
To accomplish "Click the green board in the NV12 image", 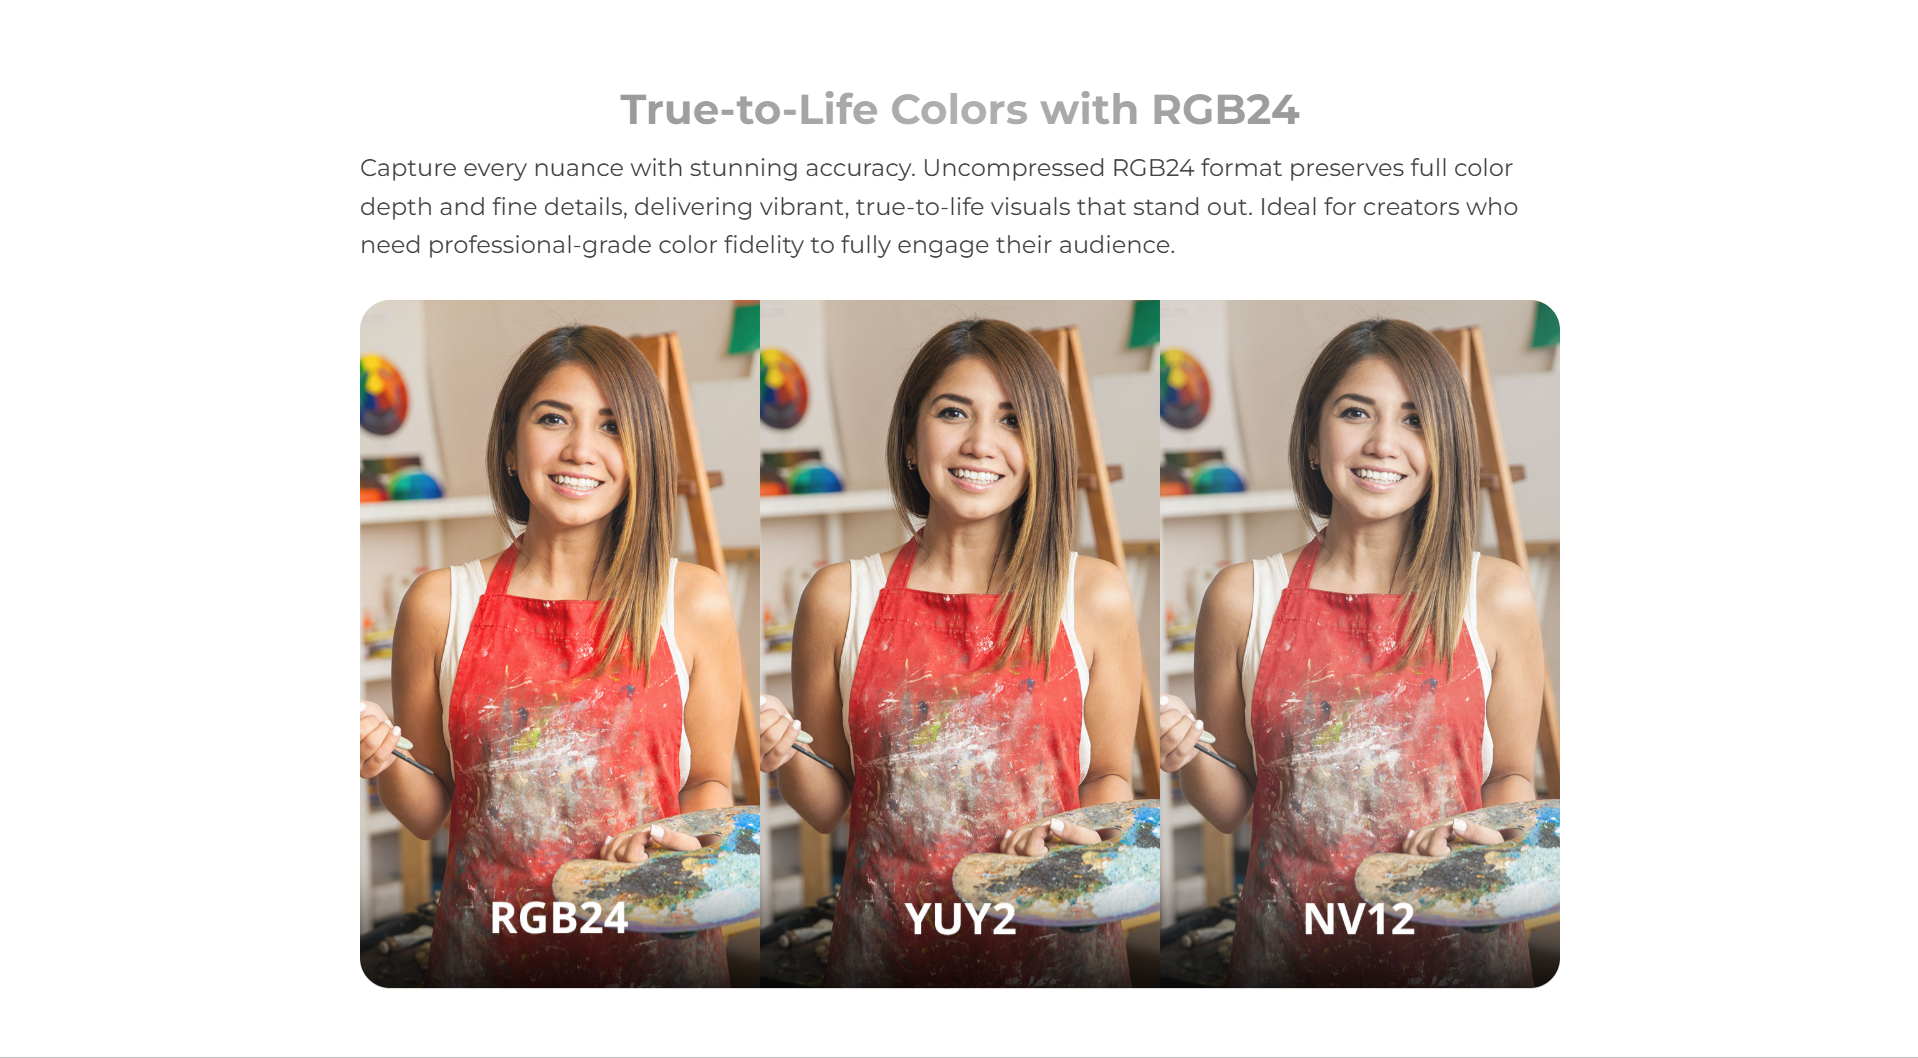I will tap(1544, 322).
